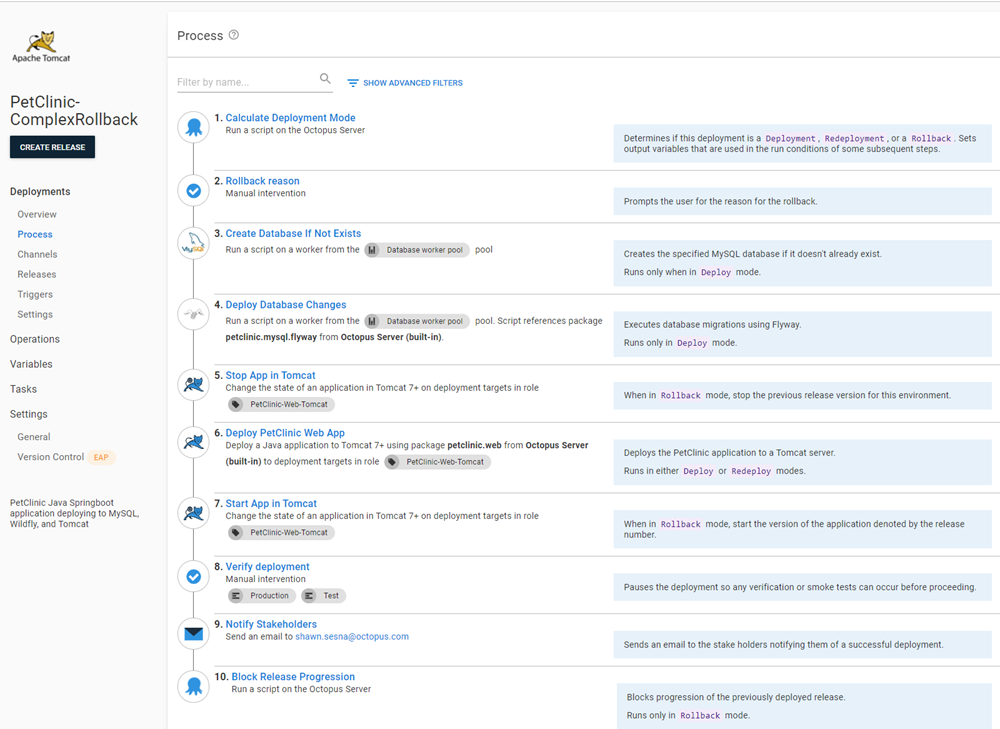Click the Octopus icon for step 1
The height and width of the screenshot is (729, 1000).
pos(194,127)
